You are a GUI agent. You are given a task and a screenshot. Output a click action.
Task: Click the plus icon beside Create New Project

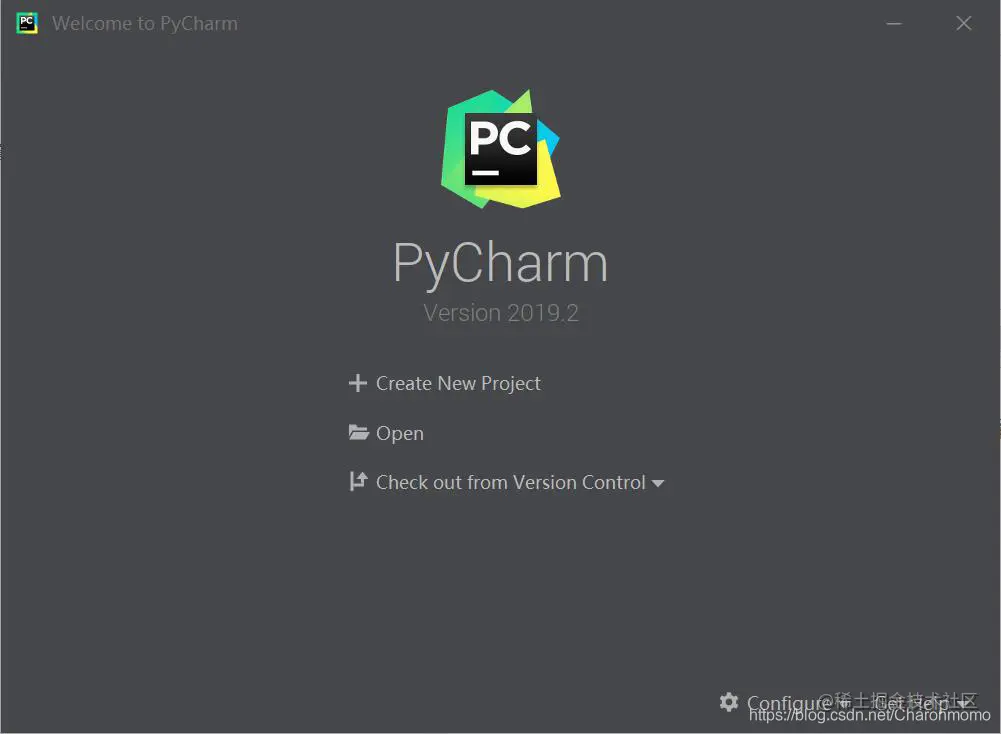pos(358,383)
